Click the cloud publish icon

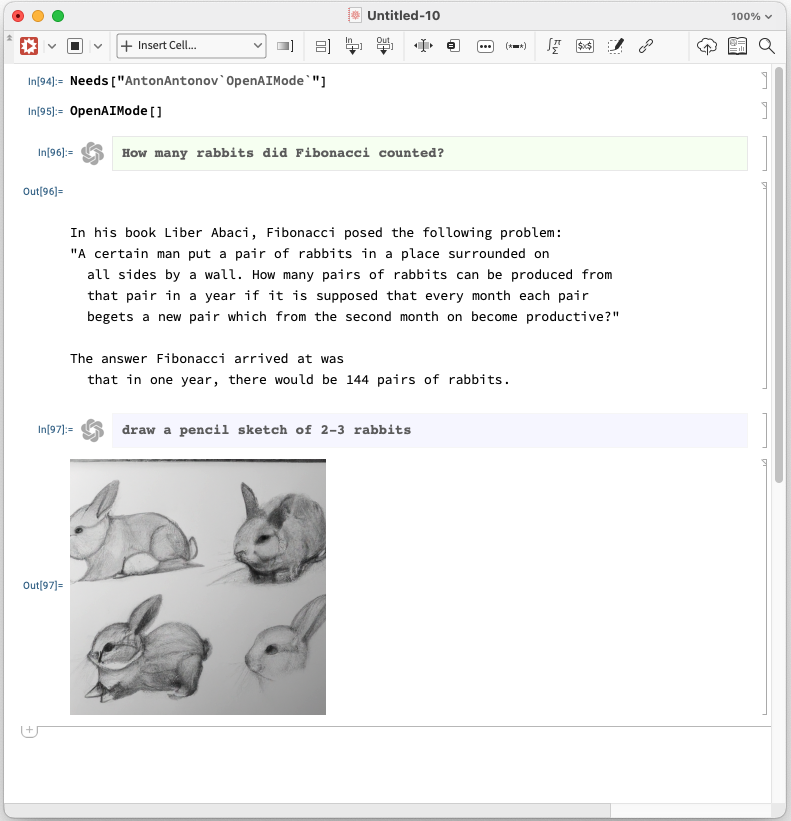point(707,46)
